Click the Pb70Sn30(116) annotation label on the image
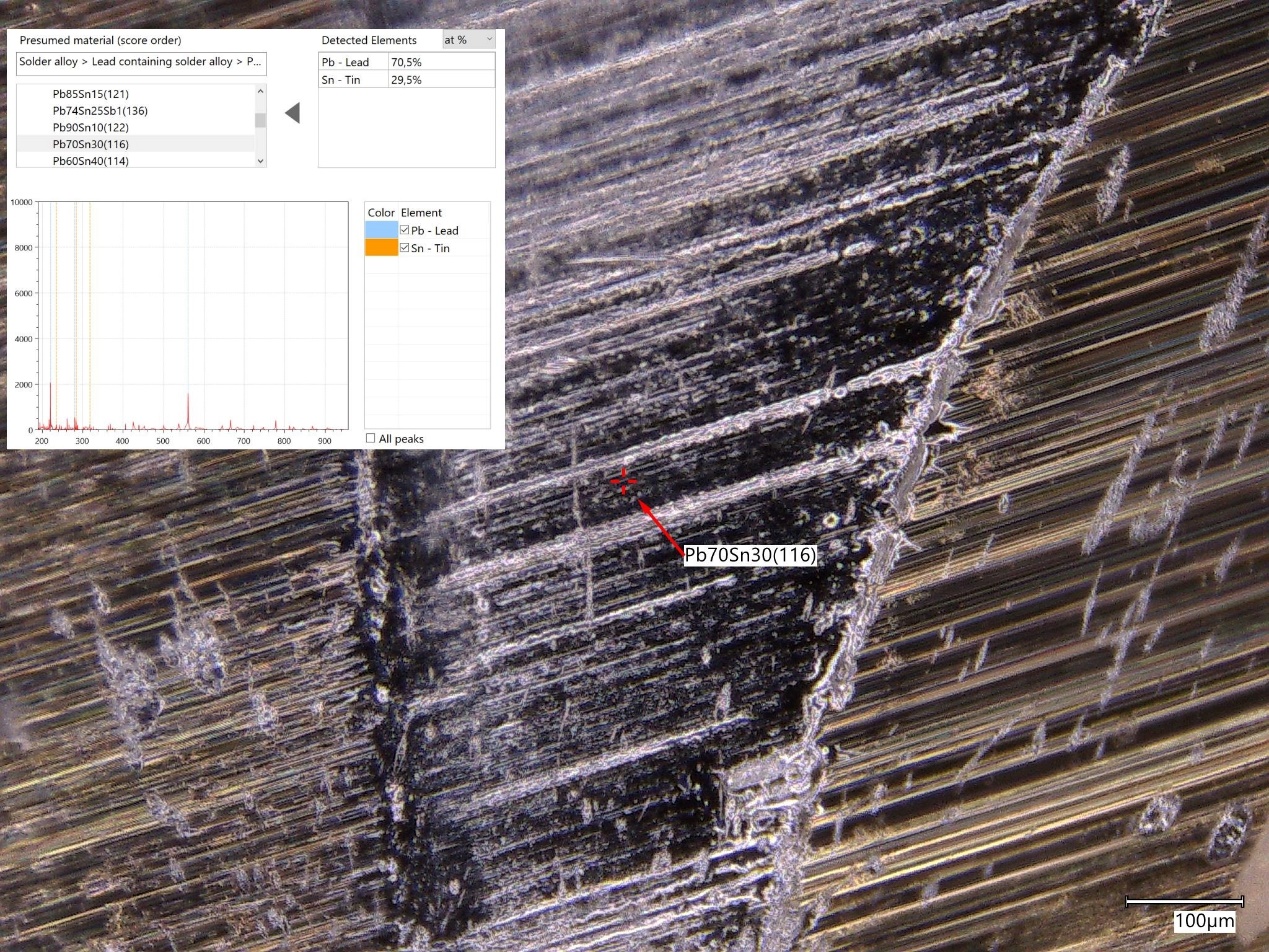The width and height of the screenshot is (1269, 952). pyautogui.click(x=751, y=554)
